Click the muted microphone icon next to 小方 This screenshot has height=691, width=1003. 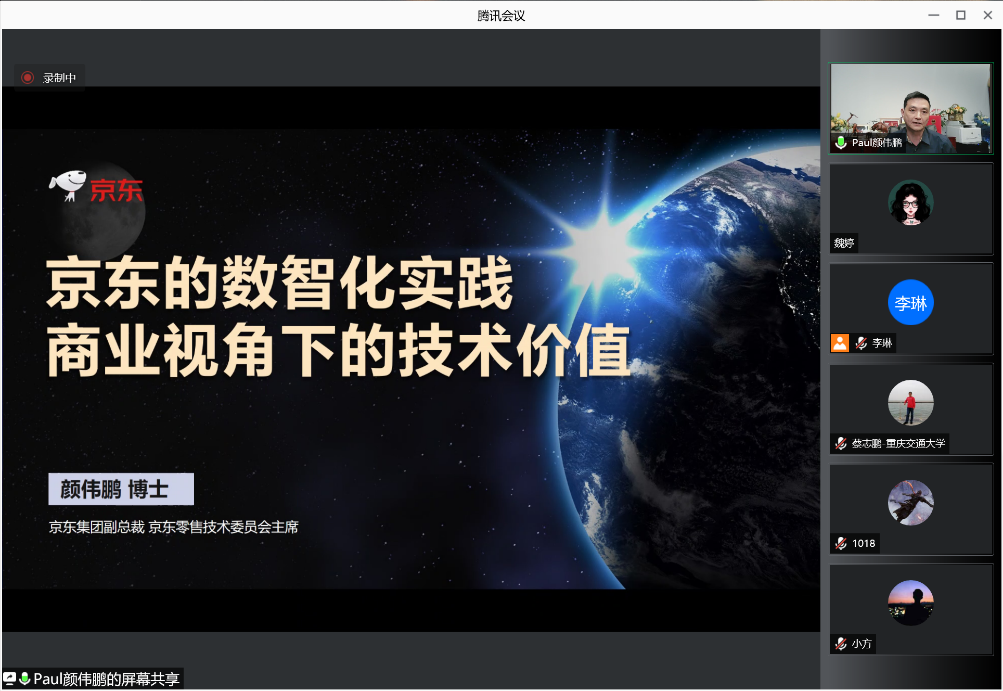pyautogui.click(x=841, y=644)
